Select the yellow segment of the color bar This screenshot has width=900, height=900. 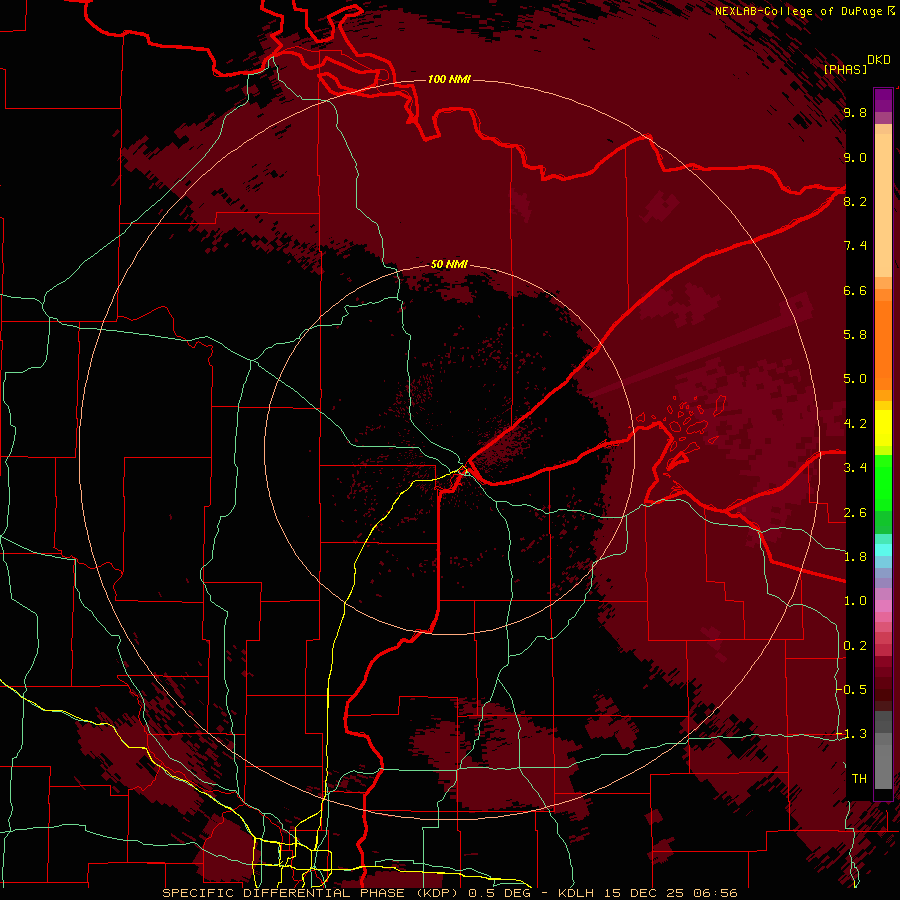pyautogui.click(x=883, y=428)
